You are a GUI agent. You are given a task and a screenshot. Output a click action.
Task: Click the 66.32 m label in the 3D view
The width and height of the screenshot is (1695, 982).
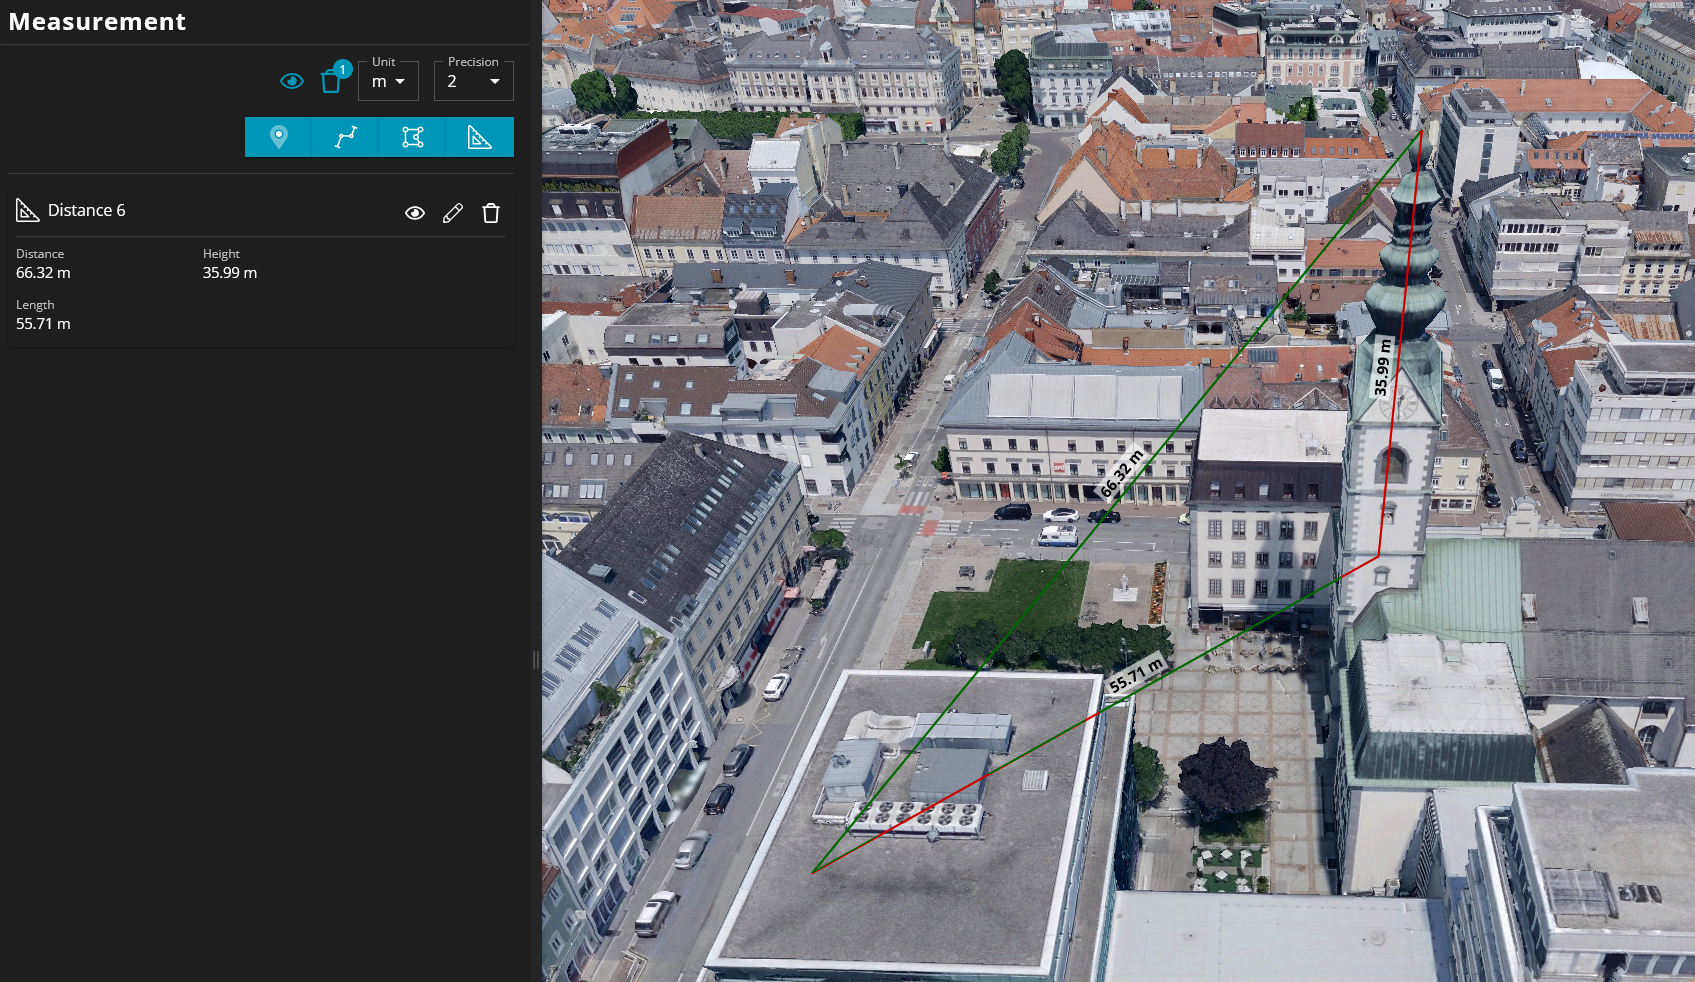click(x=1121, y=474)
